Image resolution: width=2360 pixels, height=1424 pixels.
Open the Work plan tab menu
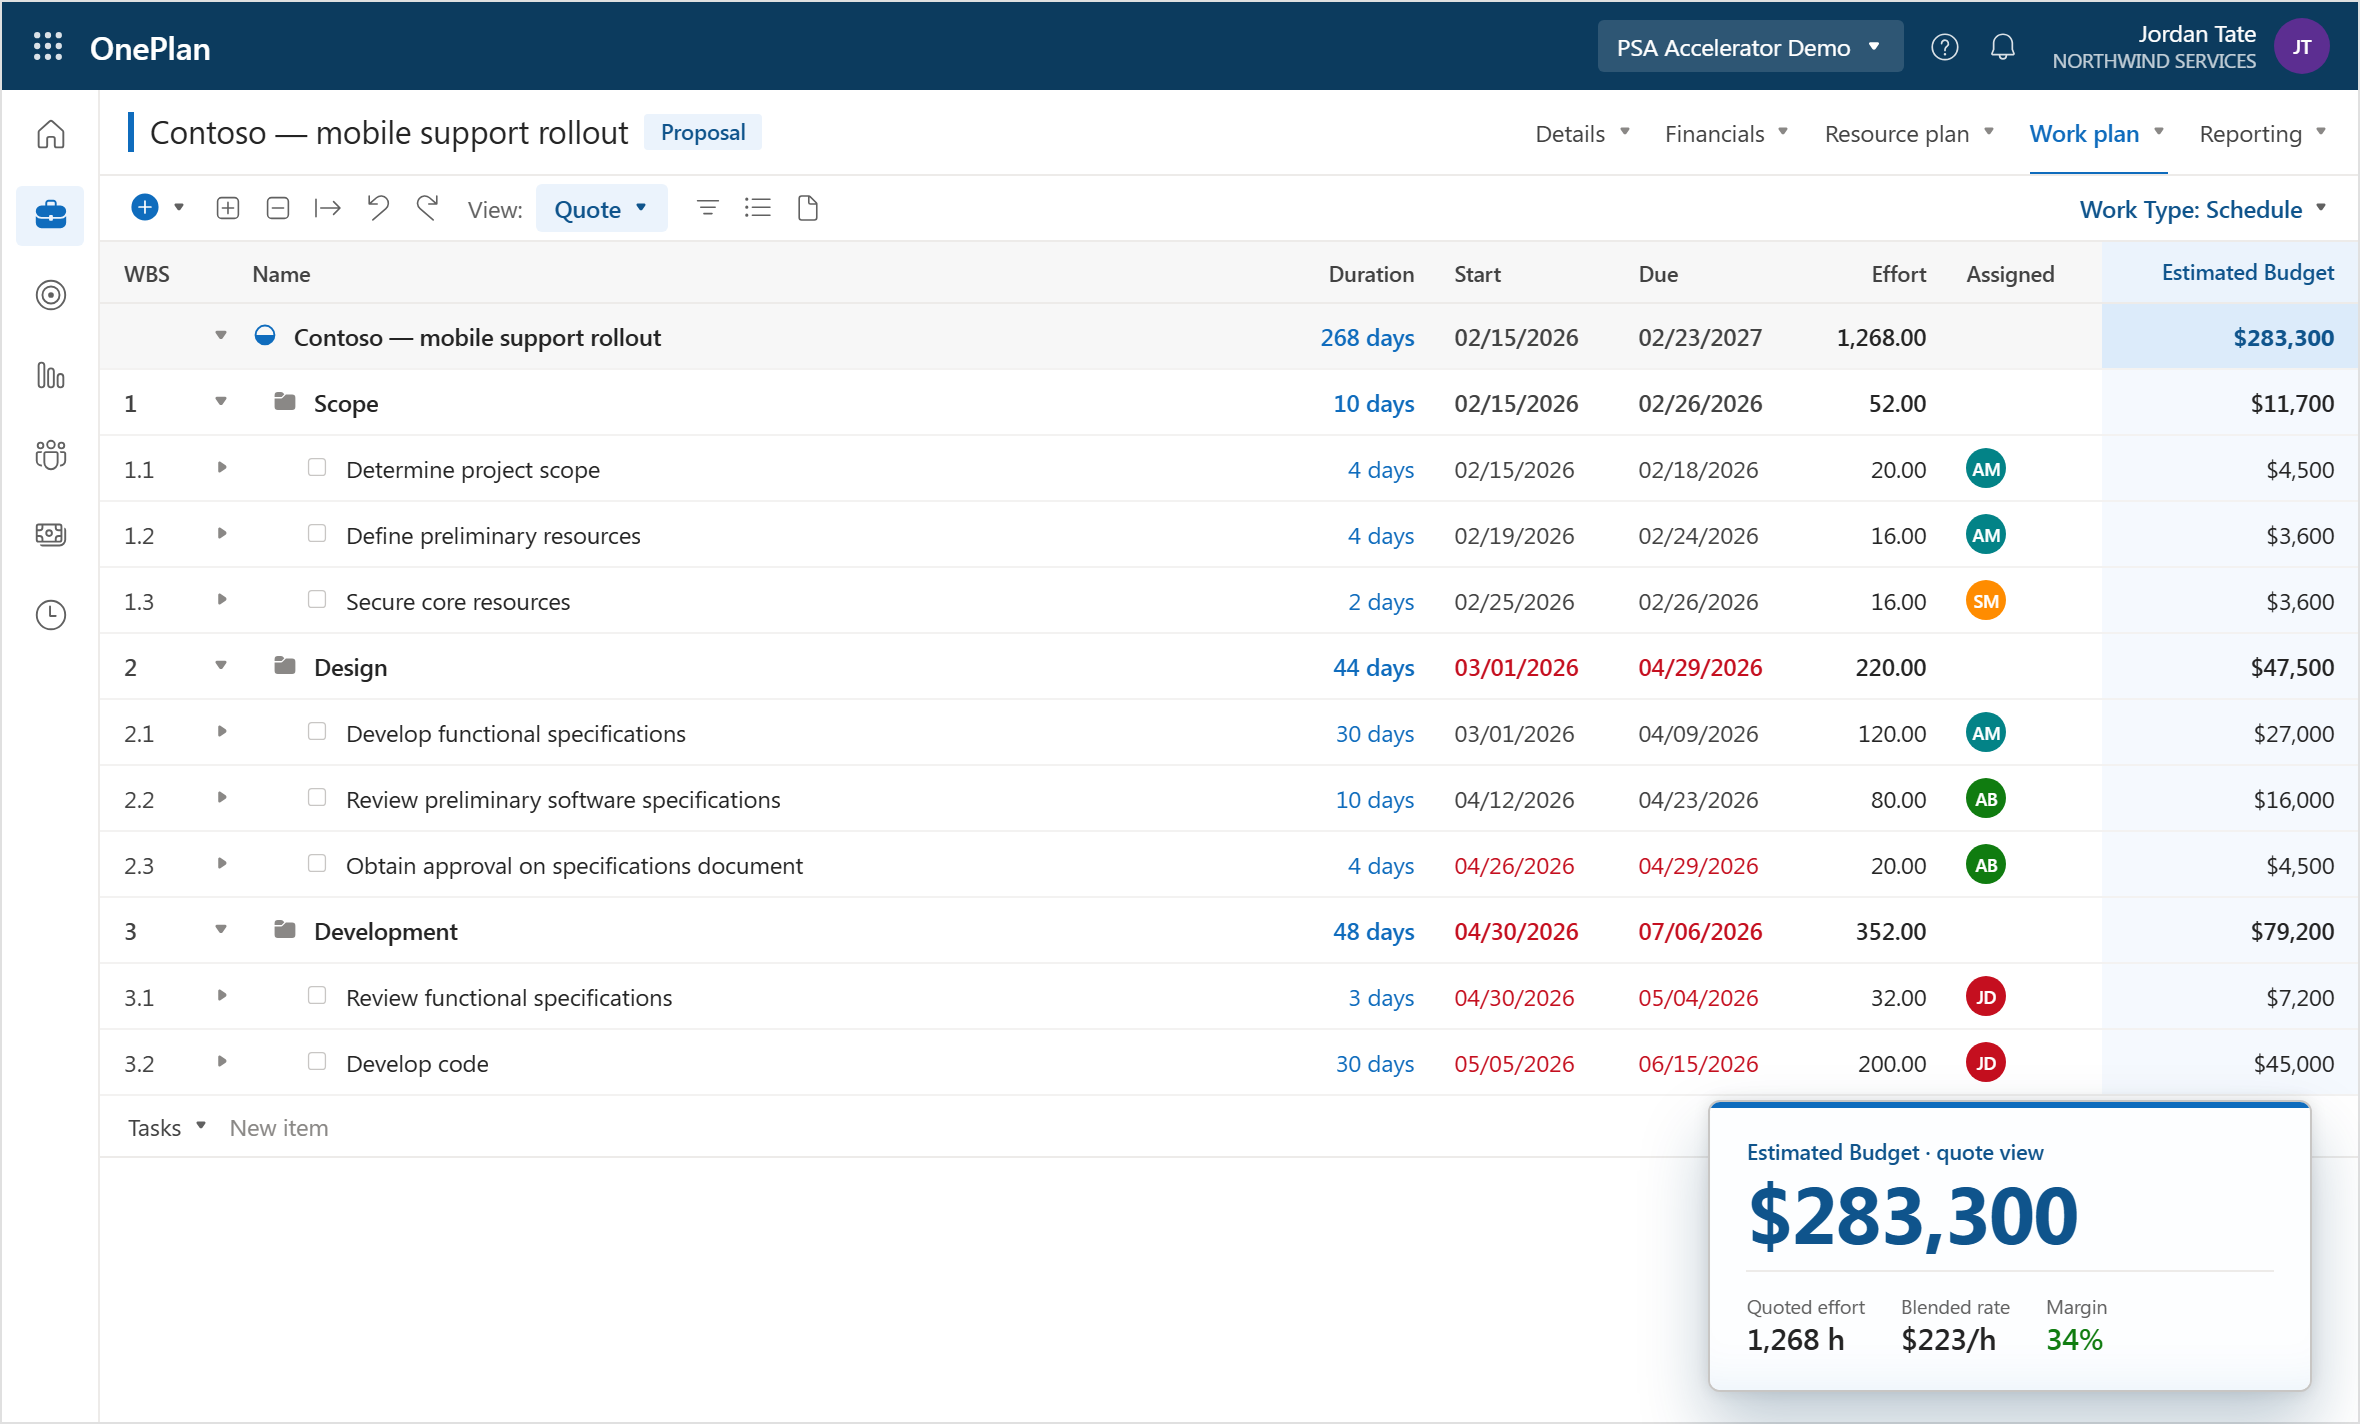2097,133
